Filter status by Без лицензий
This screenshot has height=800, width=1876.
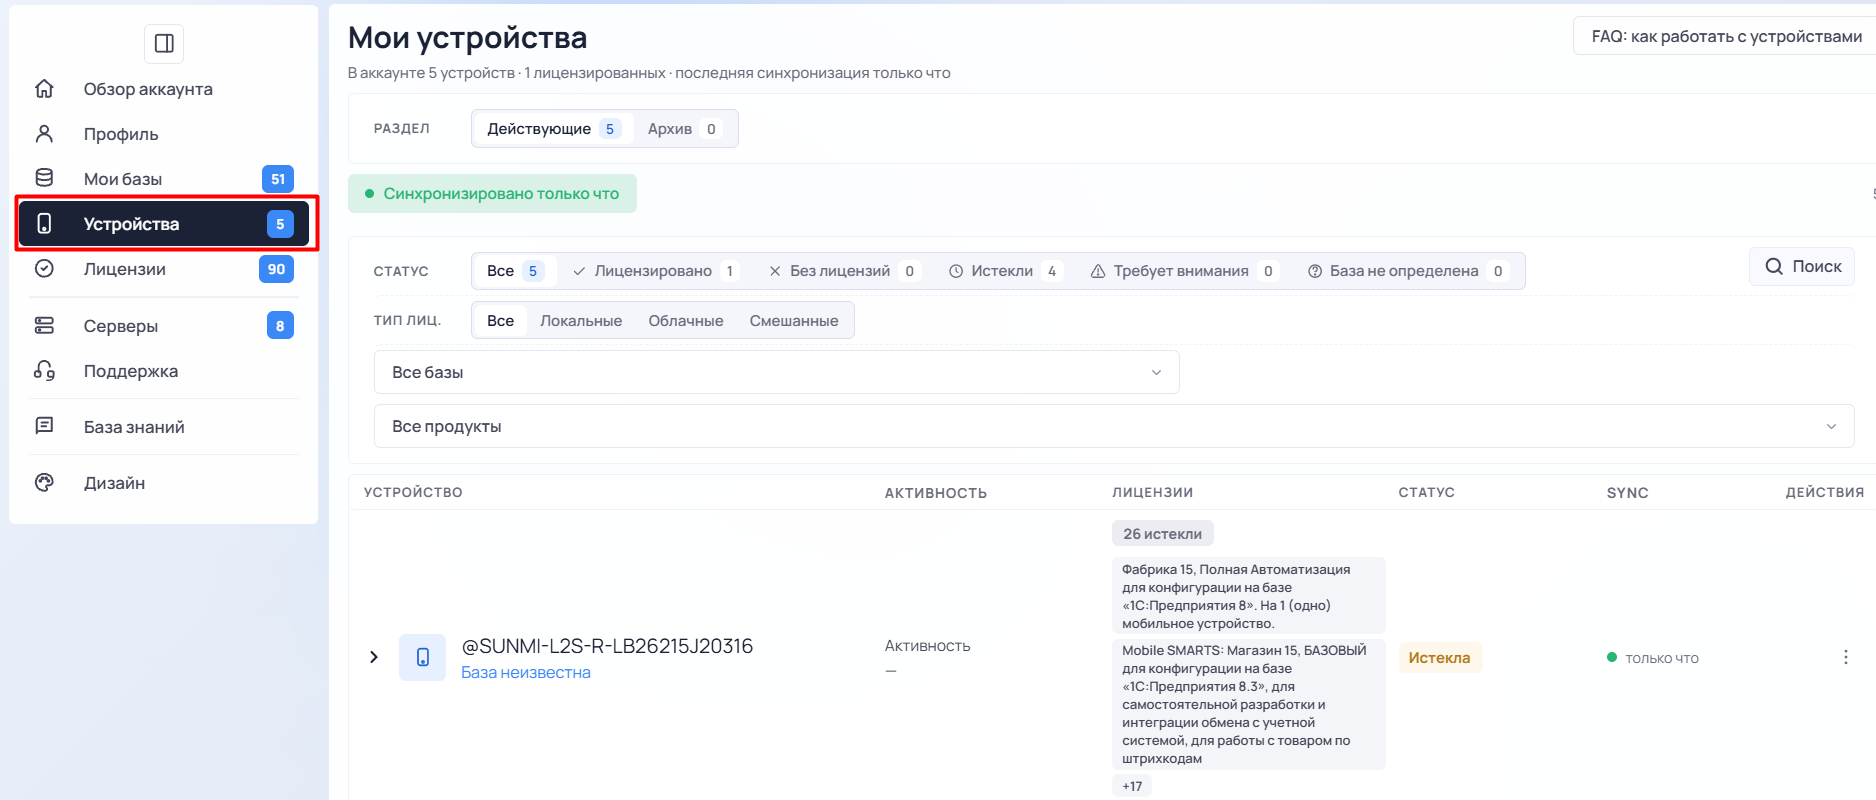coord(843,271)
